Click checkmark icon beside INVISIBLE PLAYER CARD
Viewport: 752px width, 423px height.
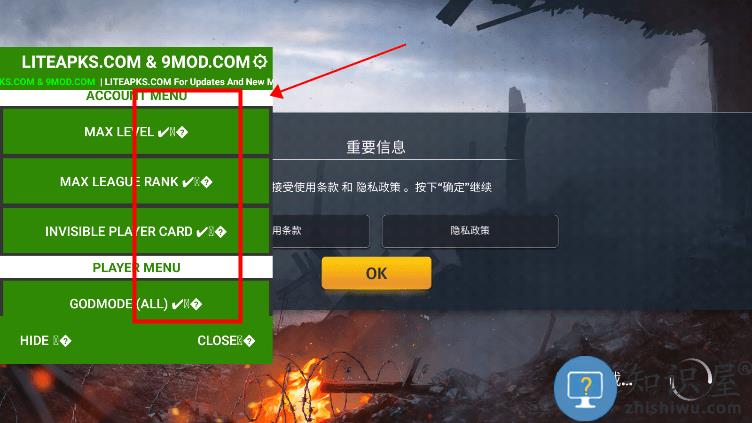(x=202, y=232)
